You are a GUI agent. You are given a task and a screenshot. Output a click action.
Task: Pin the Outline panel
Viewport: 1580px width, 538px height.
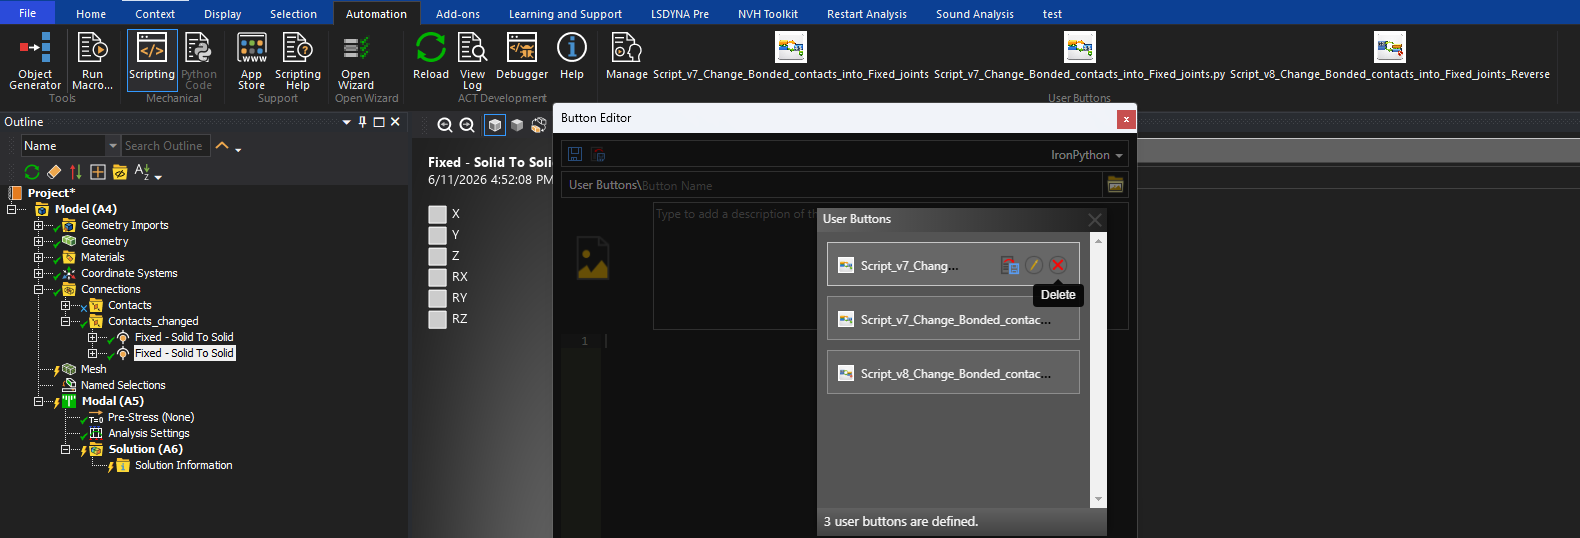coord(362,122)
